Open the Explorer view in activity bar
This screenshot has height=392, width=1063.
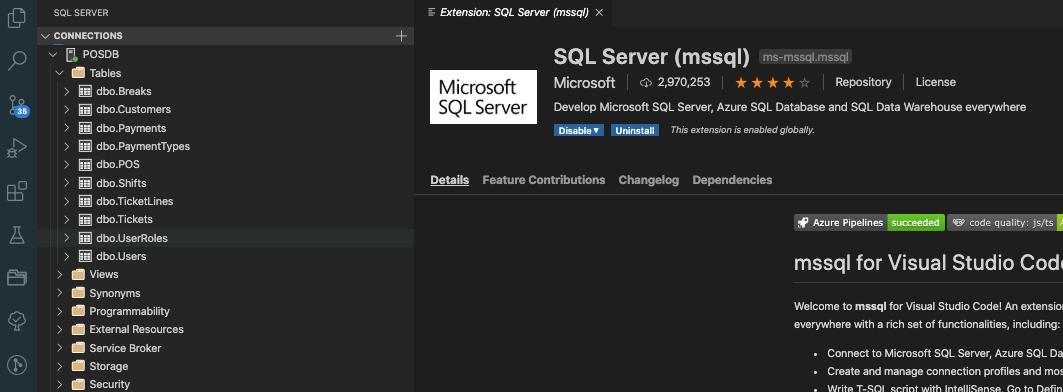[16, 17]
